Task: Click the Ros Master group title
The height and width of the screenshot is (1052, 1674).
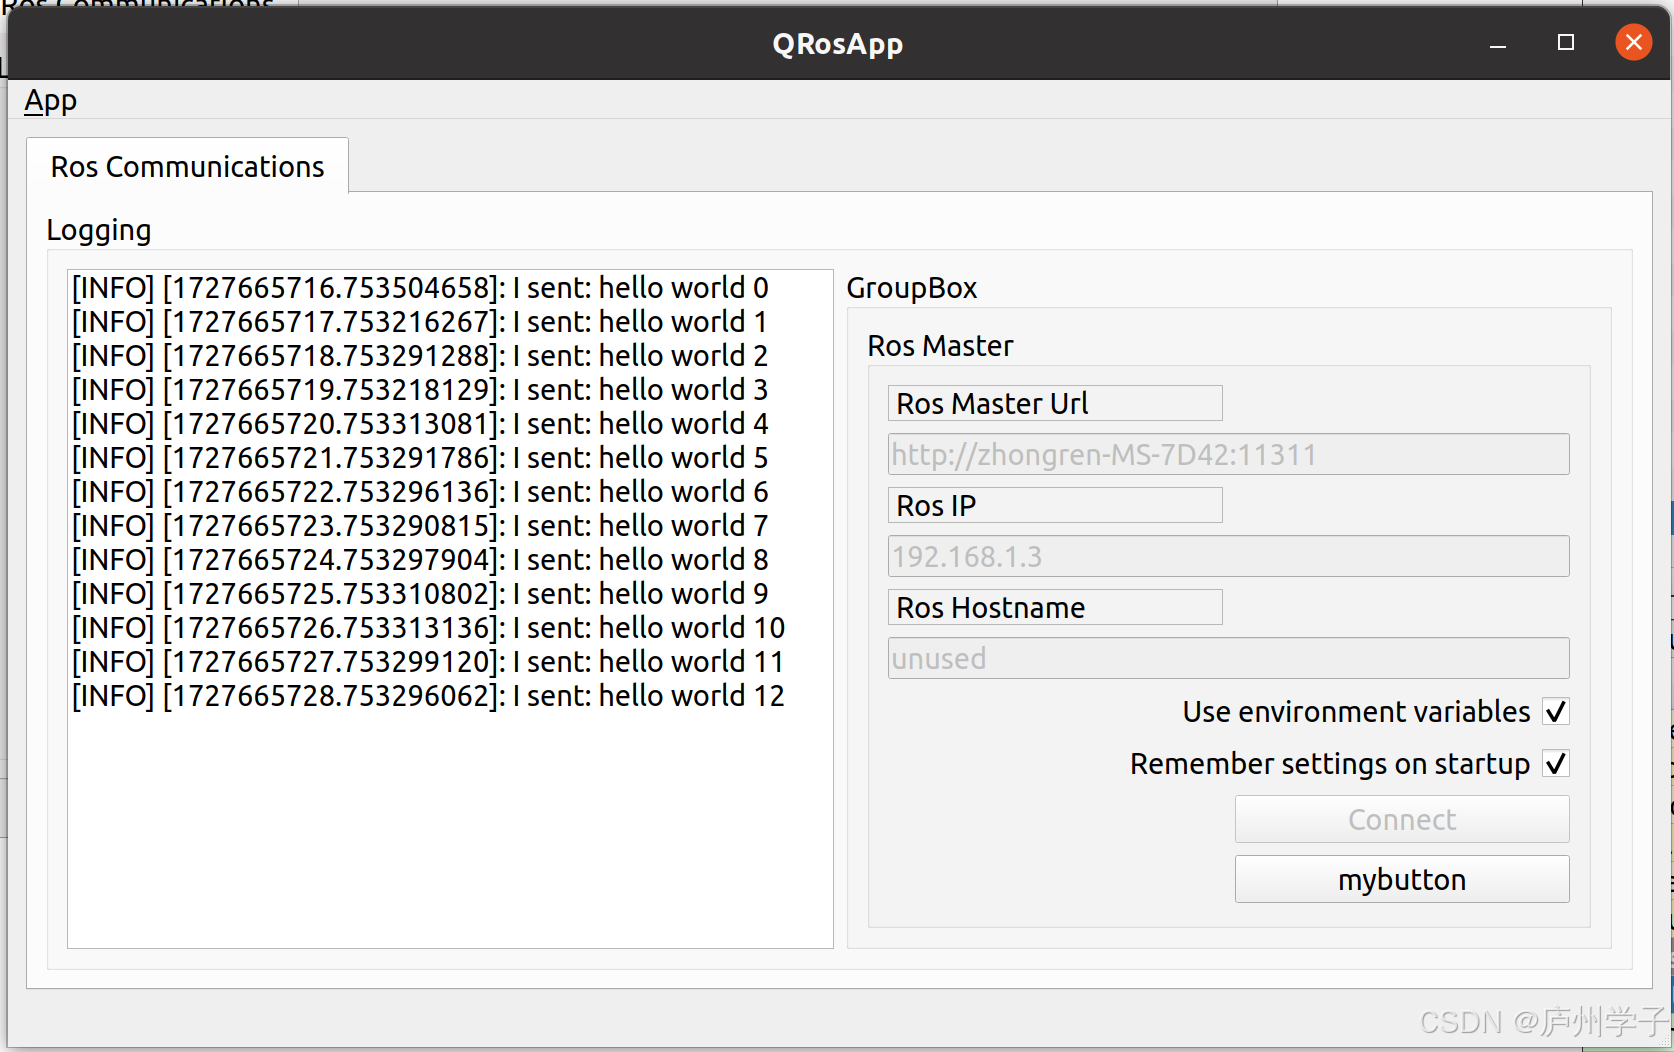Action: (940, 346)
